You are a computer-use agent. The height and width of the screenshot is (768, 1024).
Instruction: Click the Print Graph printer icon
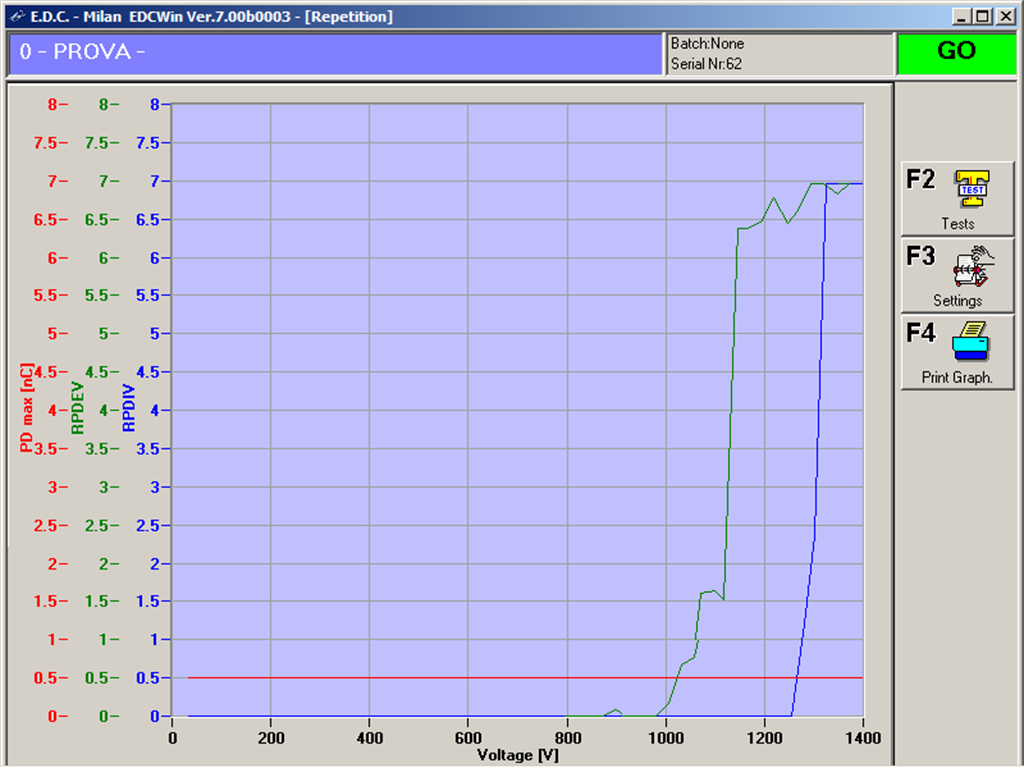(972, 341)
